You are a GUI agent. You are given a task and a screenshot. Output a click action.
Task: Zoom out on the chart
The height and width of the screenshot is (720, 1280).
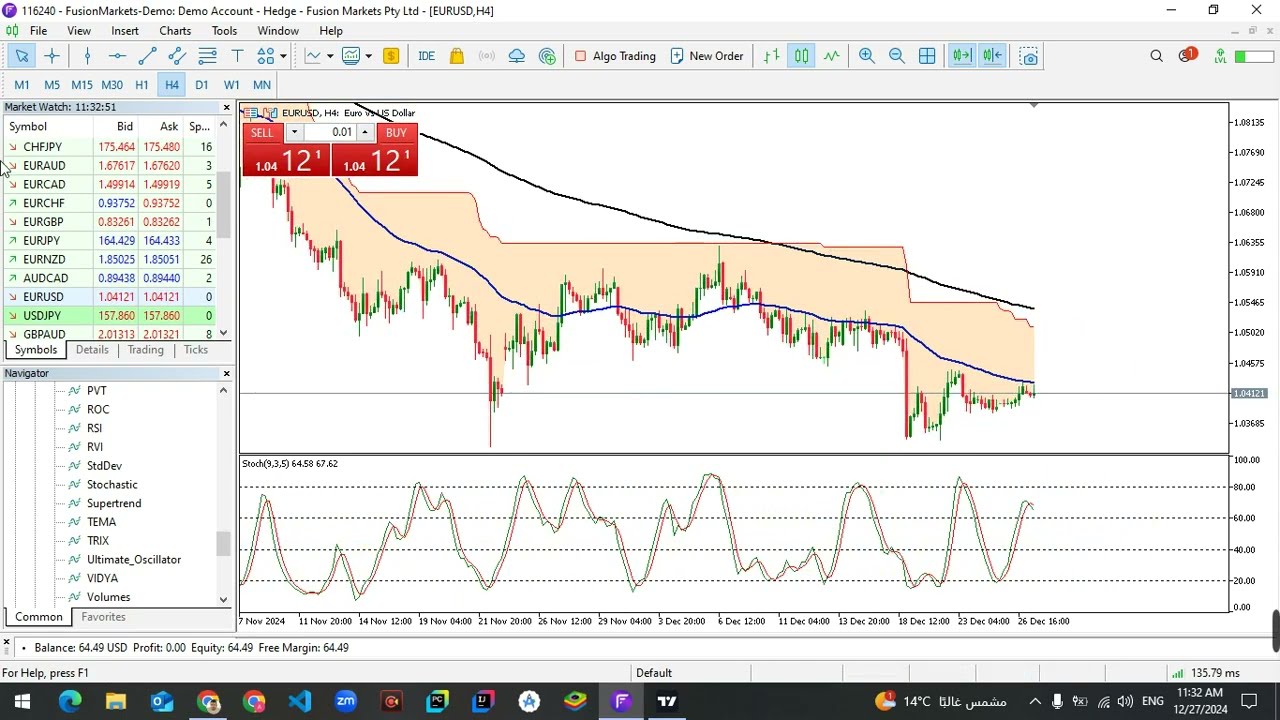[897, 56]
